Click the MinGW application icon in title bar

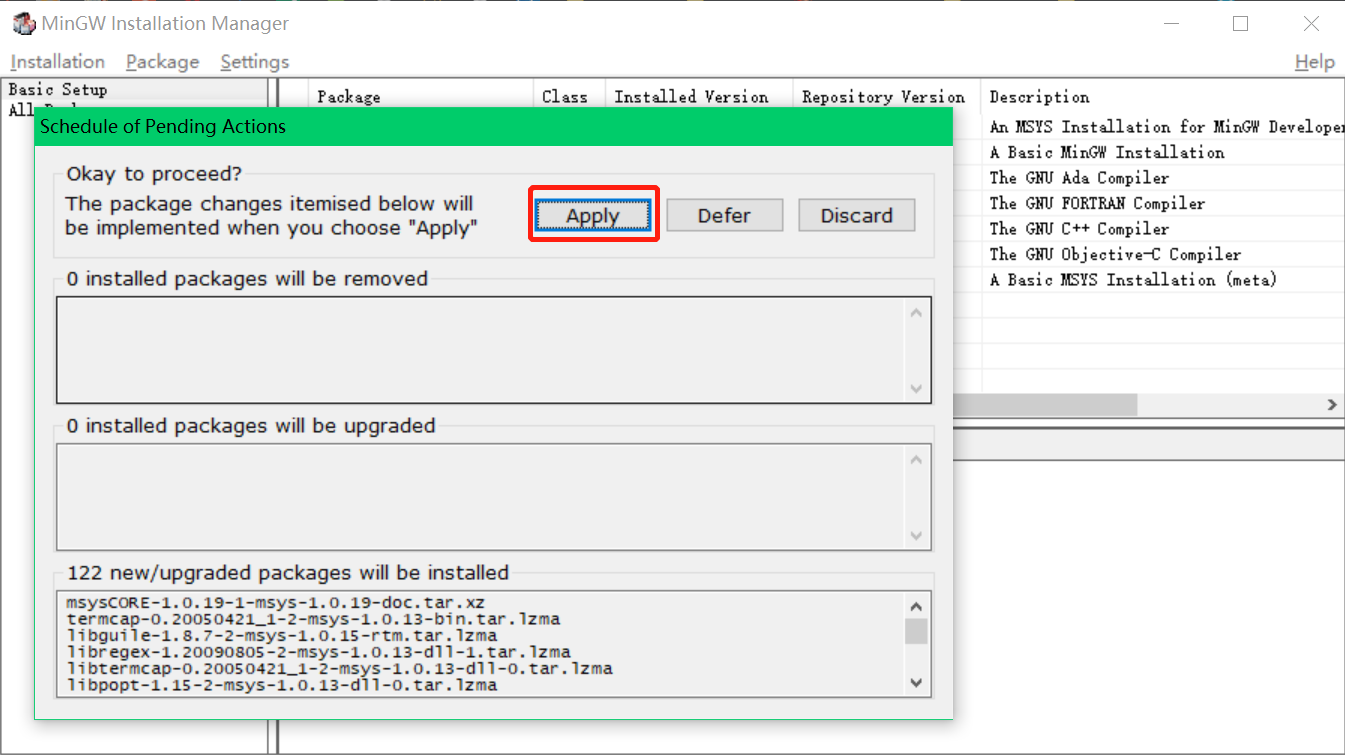(x=22, y=22)
